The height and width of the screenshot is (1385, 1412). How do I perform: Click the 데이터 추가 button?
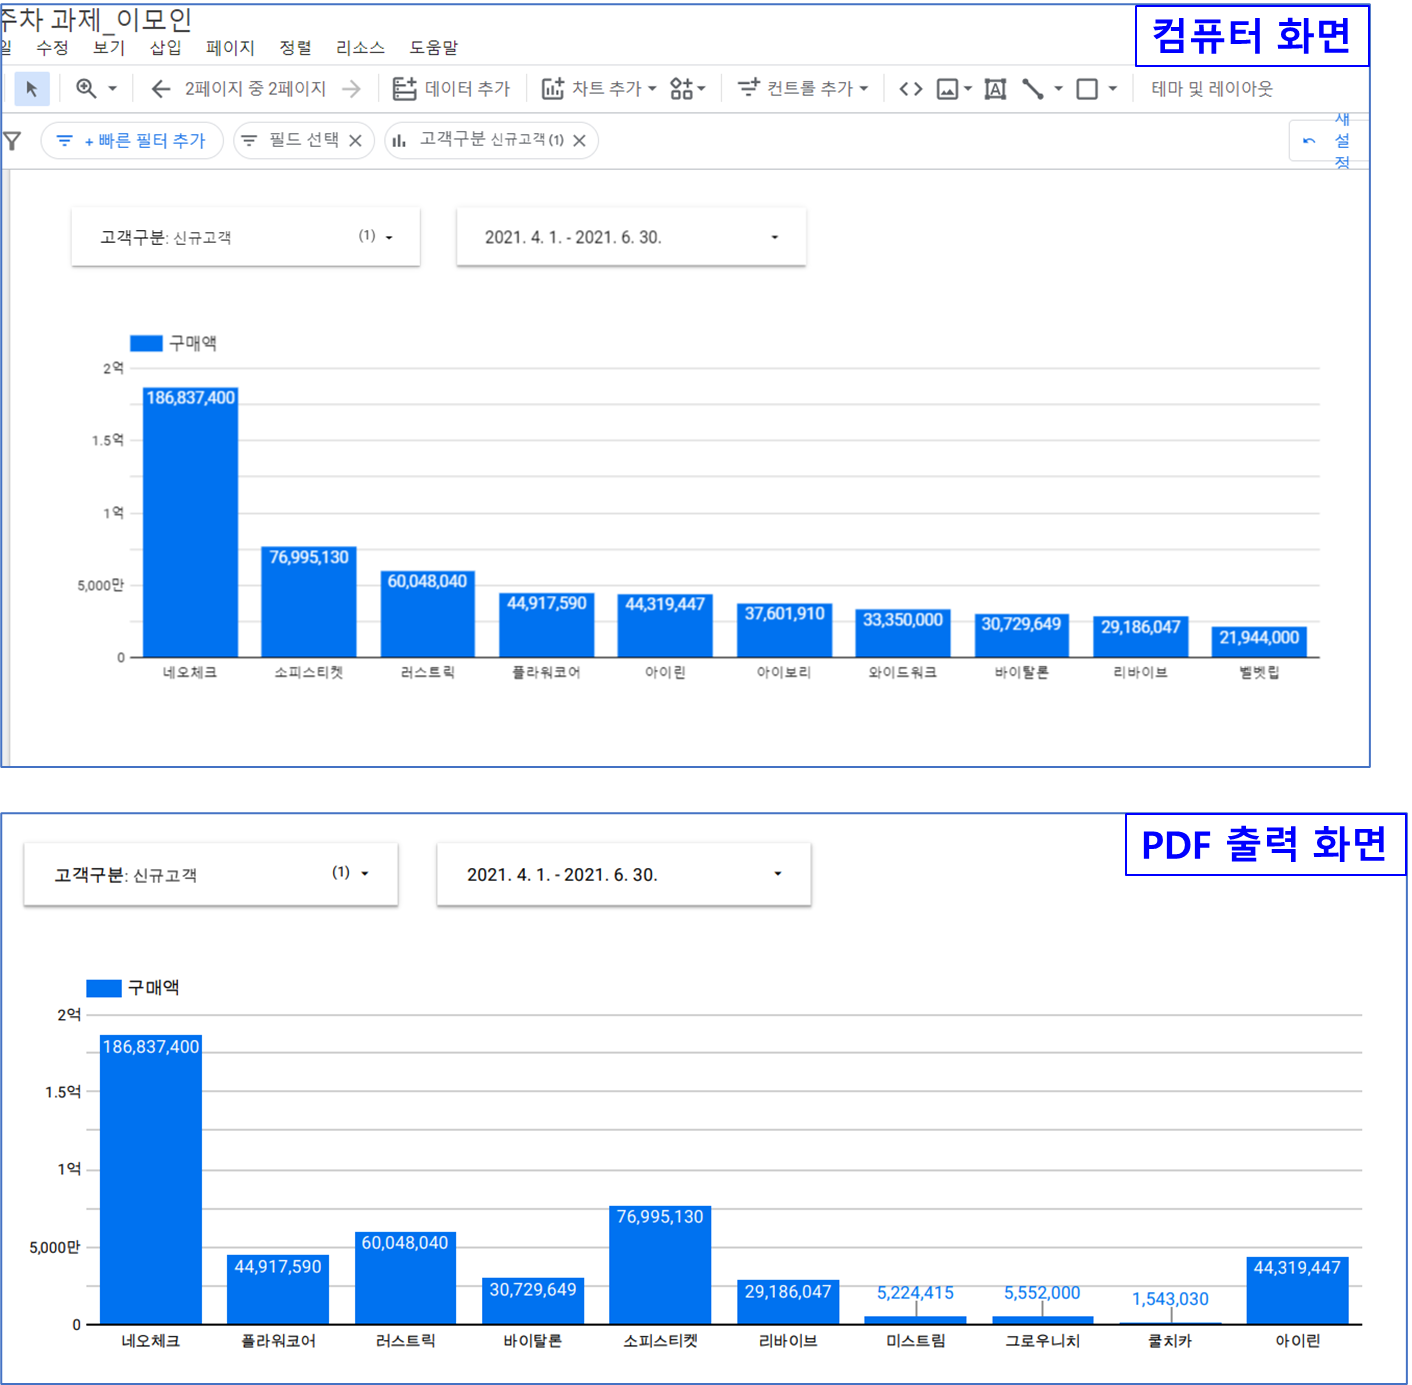[x=451, y=89]
